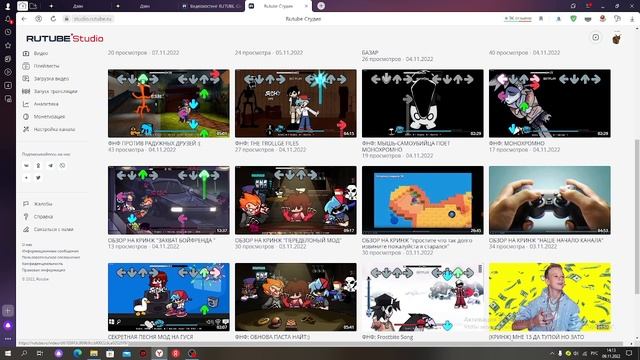Click the page vertical scrollbar
The width and height of the screenshot is (640, 360).
pyautogui.click(x=637, y=216)
